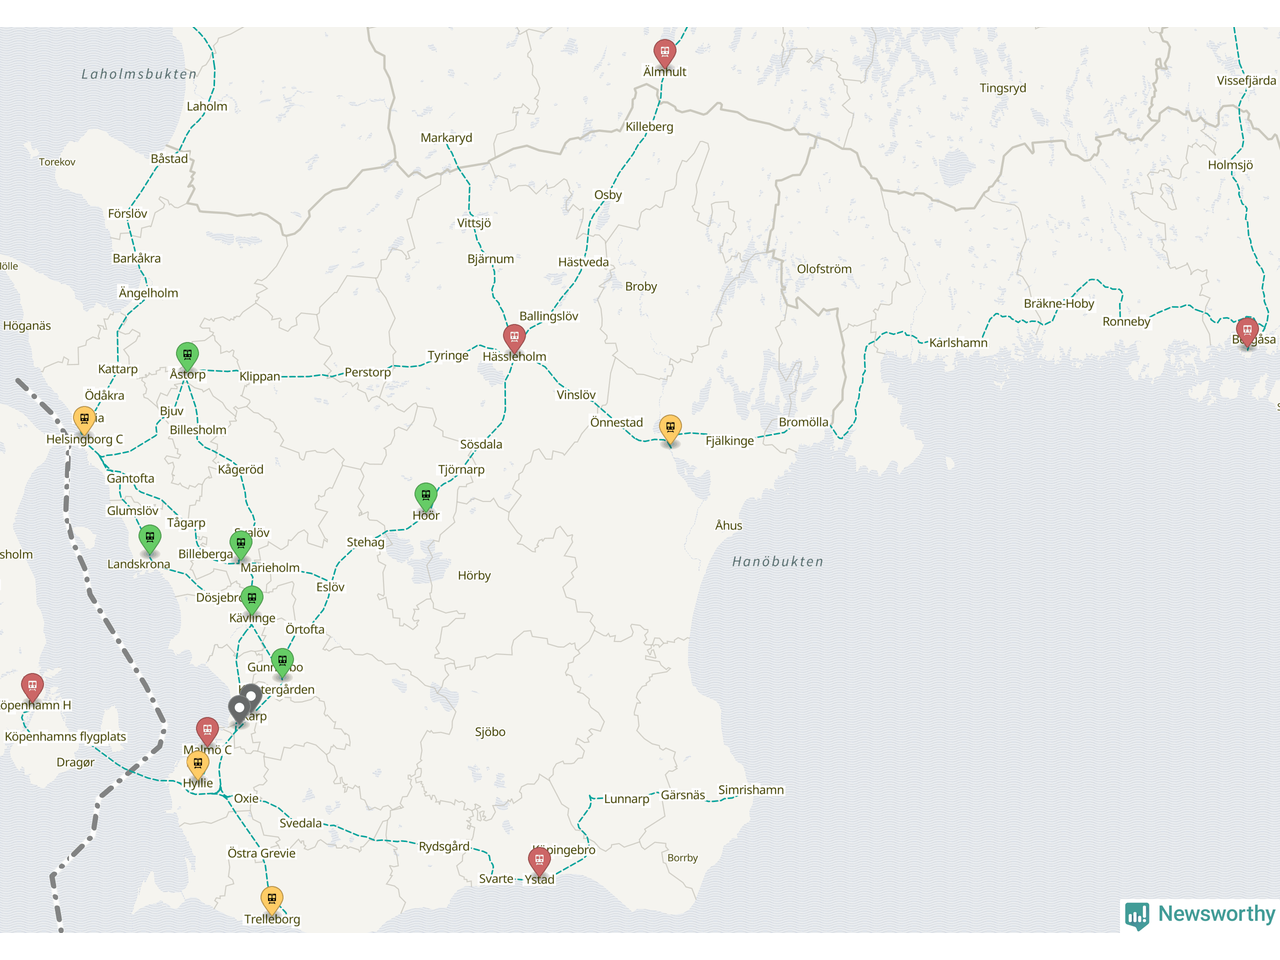Select the yellow train marker at Hyllie
The image size is (1280, 960).
pyautogui.click(x=198, y=765)
